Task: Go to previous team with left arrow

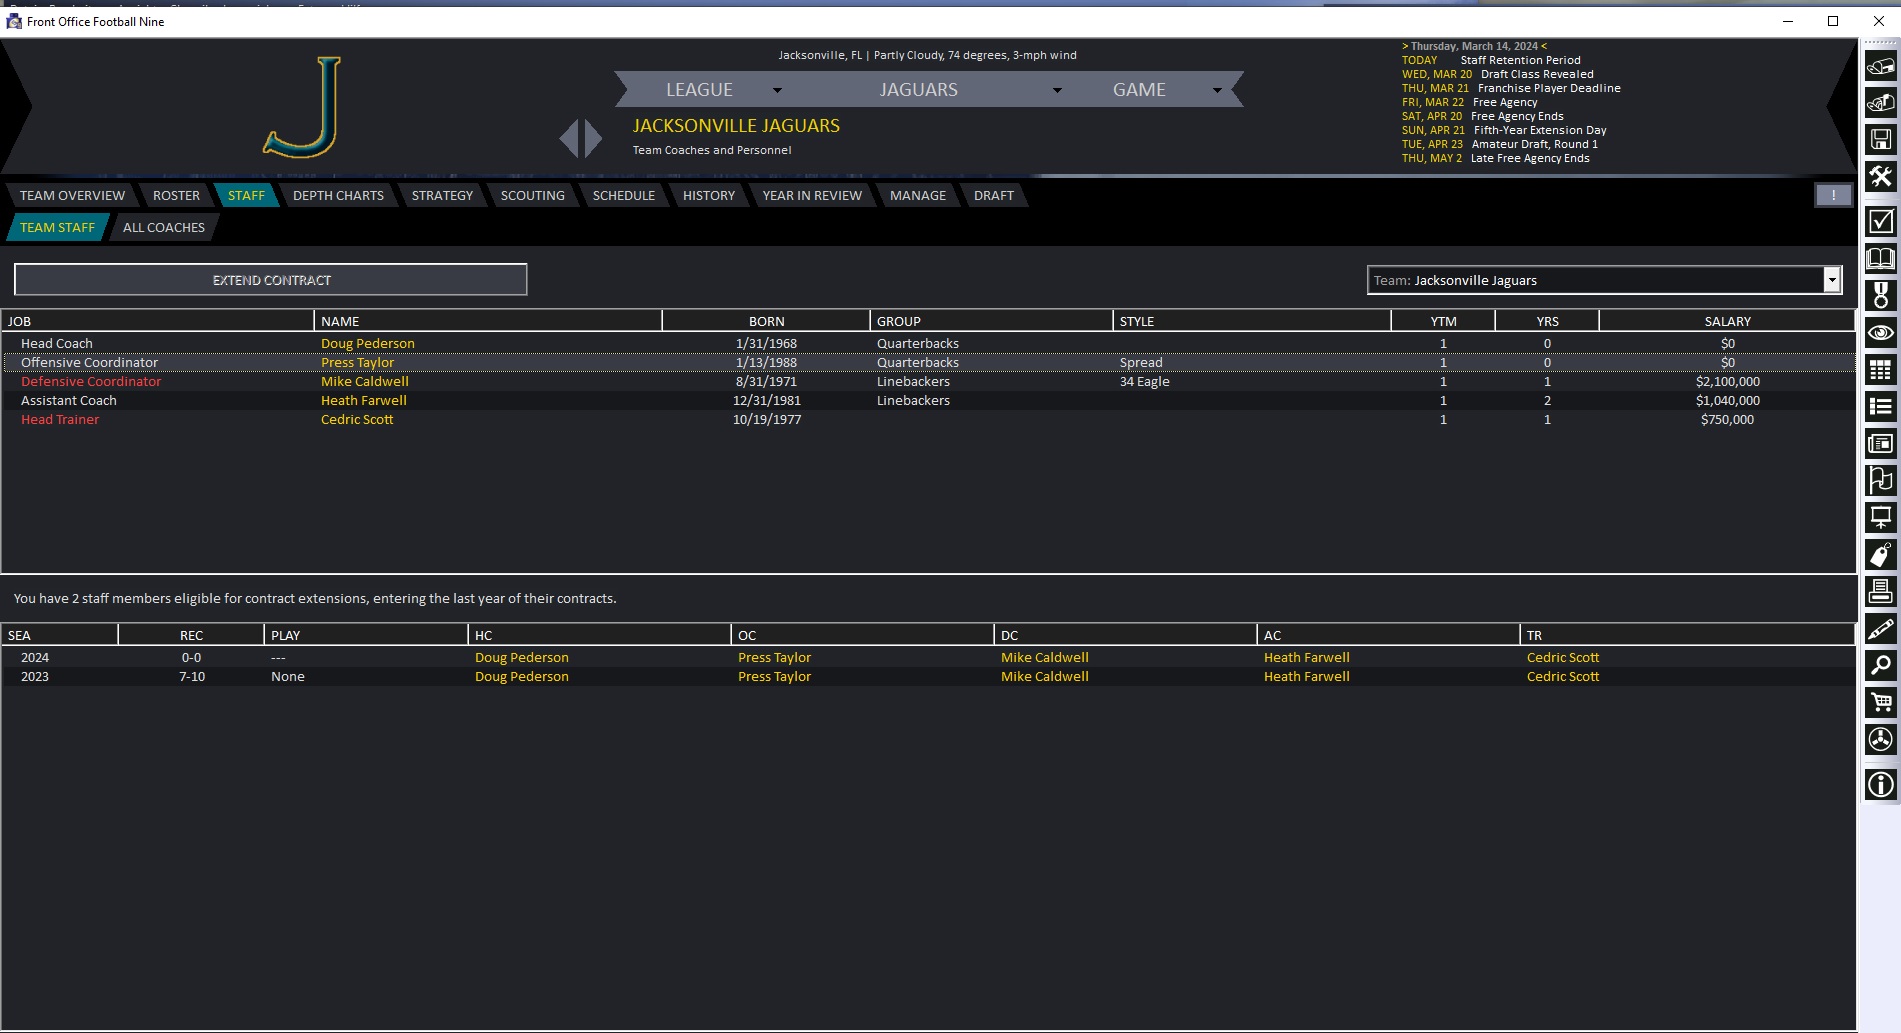Action: click(568, 138)
